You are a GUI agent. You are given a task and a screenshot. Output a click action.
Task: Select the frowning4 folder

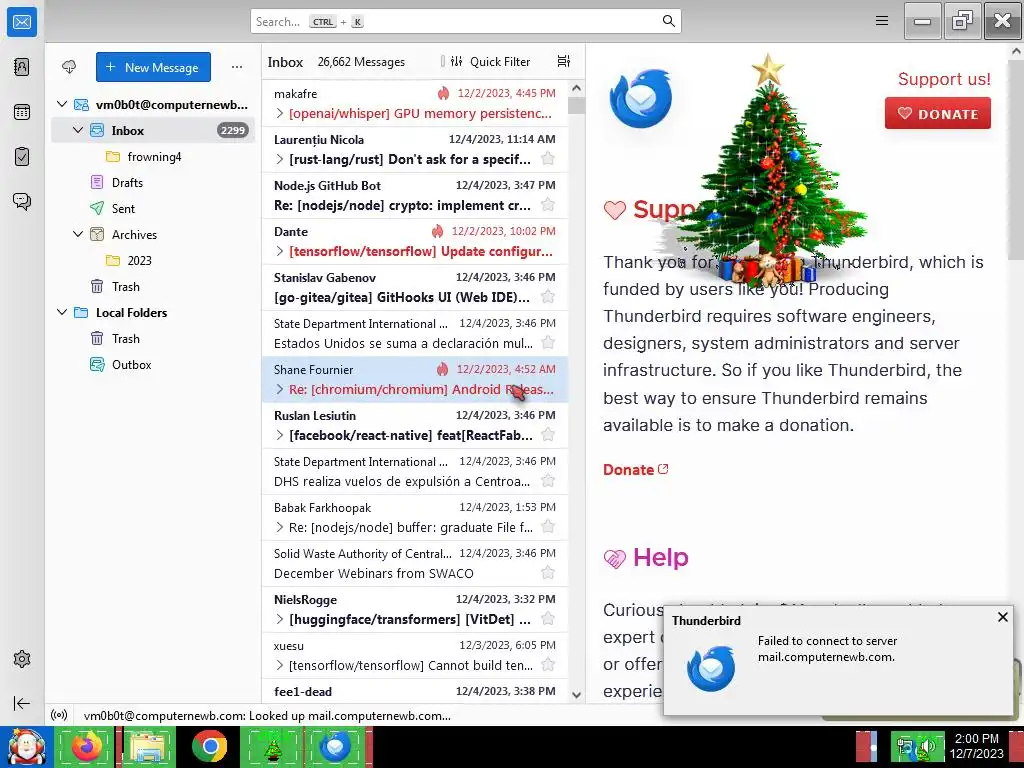click(153, 157)
